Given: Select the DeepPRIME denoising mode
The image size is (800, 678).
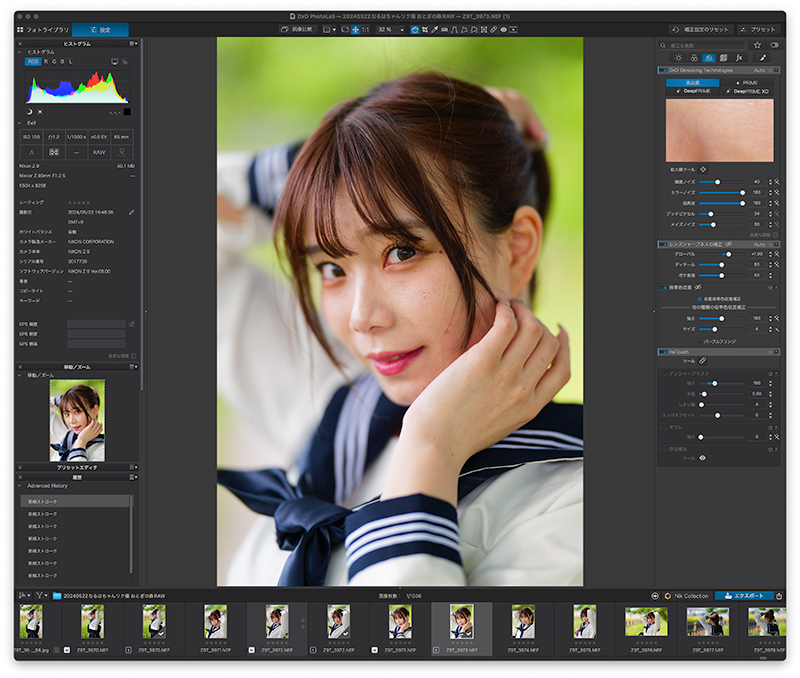Looking at the screenshot, I should (693, 91).
